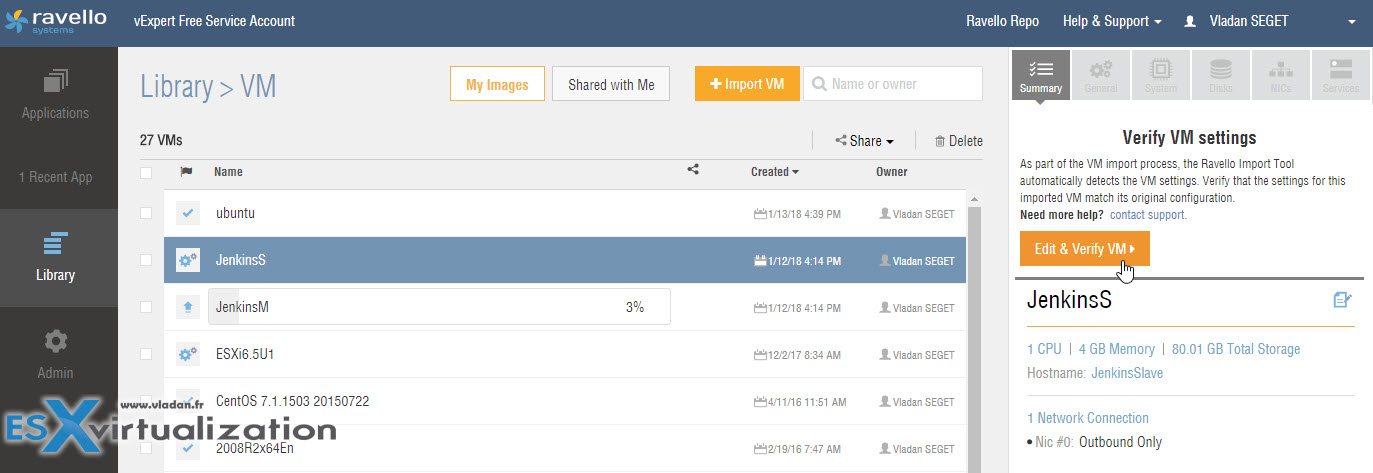The height and width of the screenshot is (473, 1373).
Task: Check the JenkinsM VM checkbox
Action: [146, 307]
